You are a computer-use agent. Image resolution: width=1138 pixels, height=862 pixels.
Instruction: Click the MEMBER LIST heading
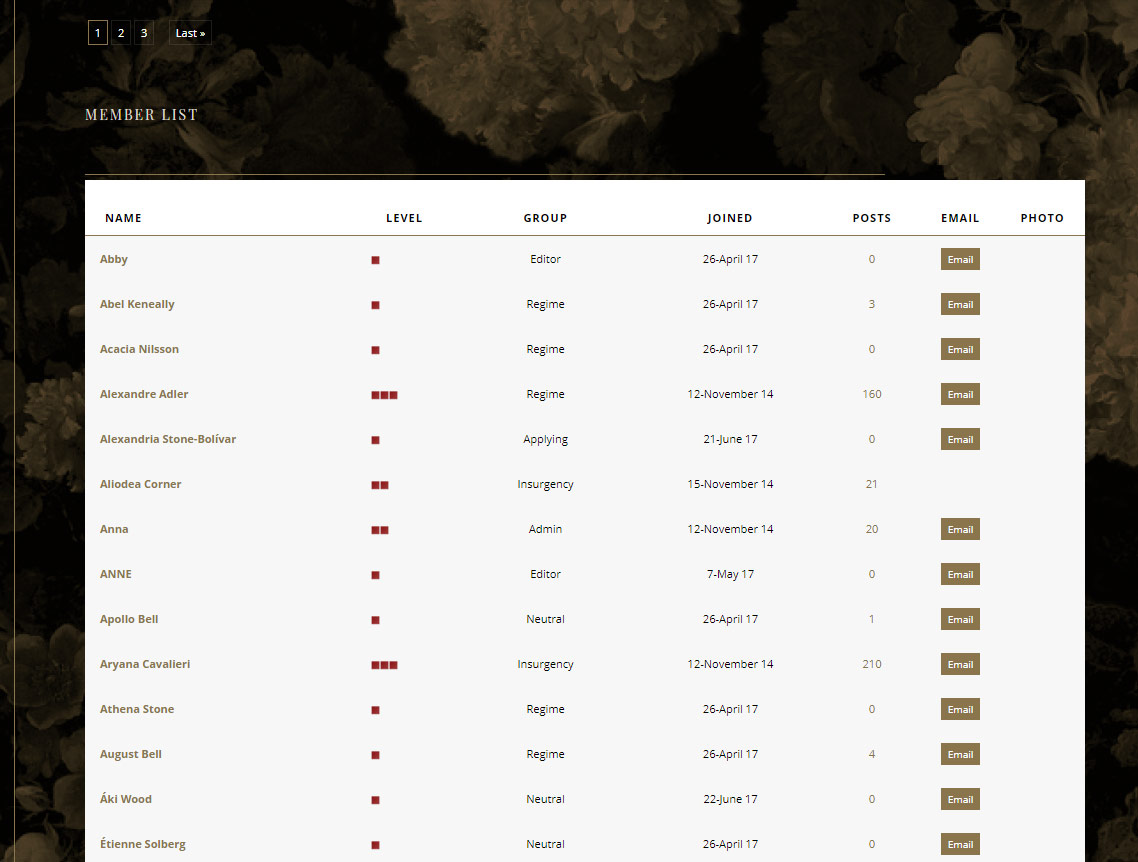[142, 115]
